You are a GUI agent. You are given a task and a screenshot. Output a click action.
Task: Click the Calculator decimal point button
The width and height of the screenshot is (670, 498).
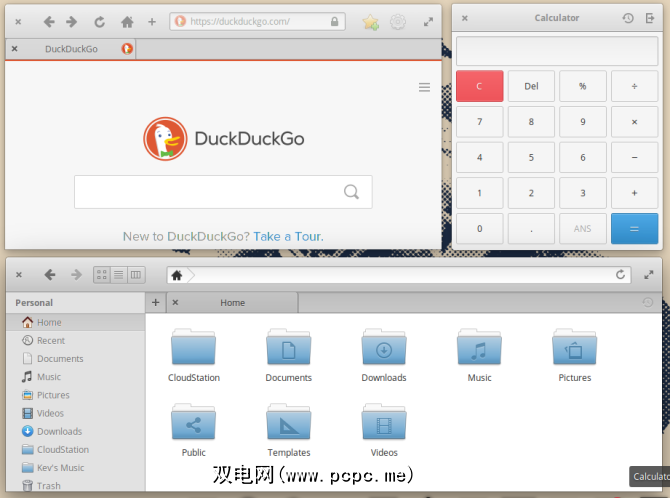tap(531, 229)
